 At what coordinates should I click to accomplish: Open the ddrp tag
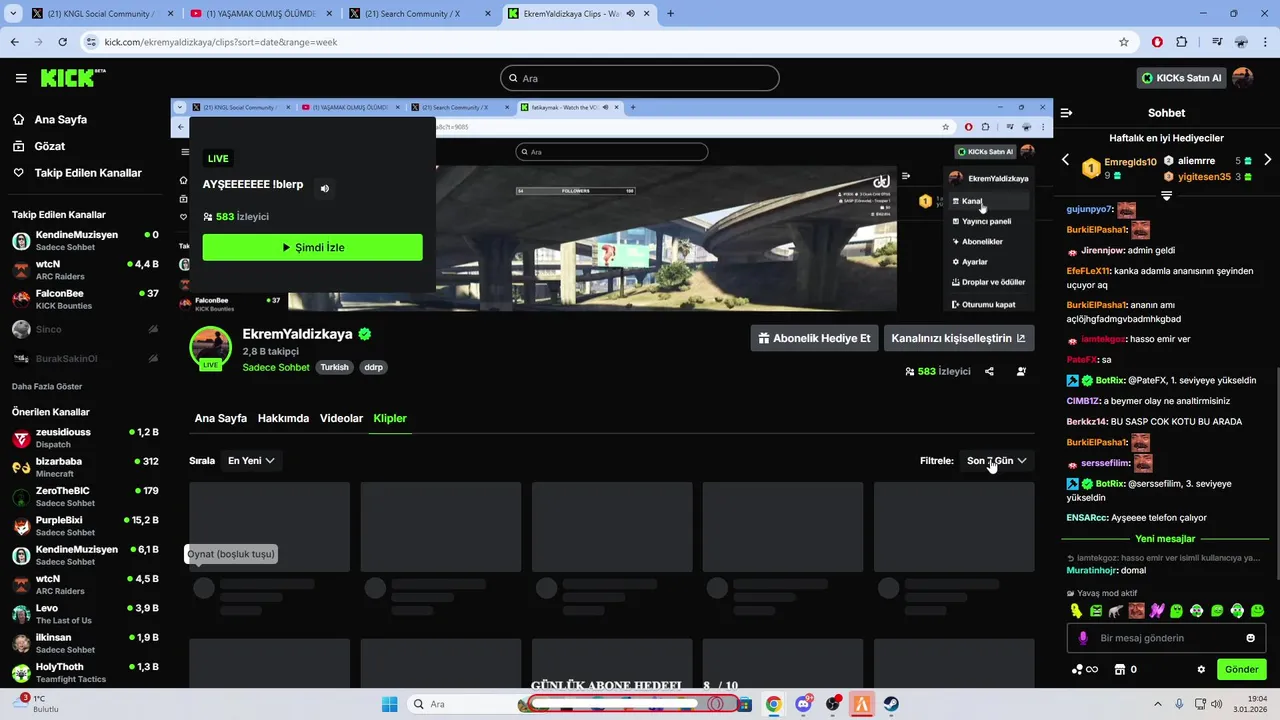[x=373, y=367]
